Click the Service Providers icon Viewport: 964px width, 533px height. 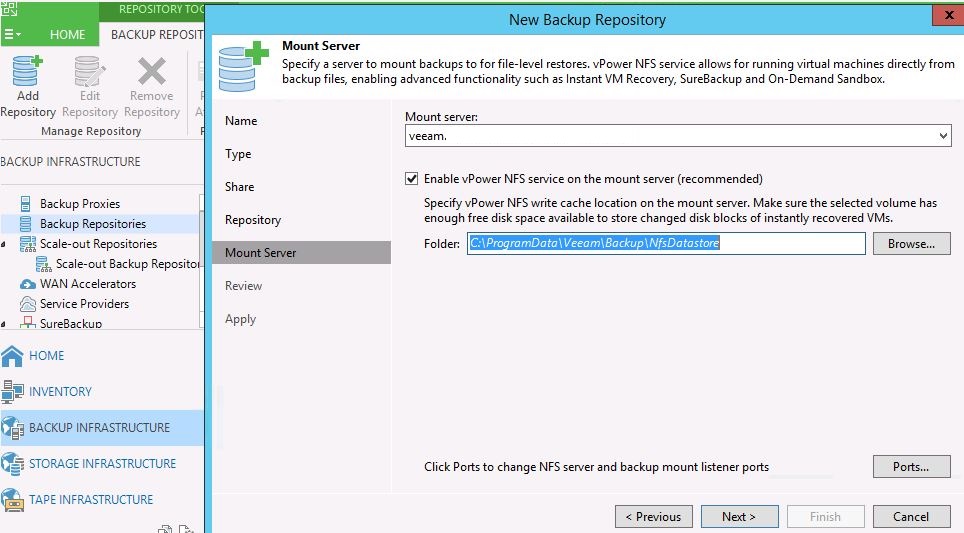[x=28, y=304]
